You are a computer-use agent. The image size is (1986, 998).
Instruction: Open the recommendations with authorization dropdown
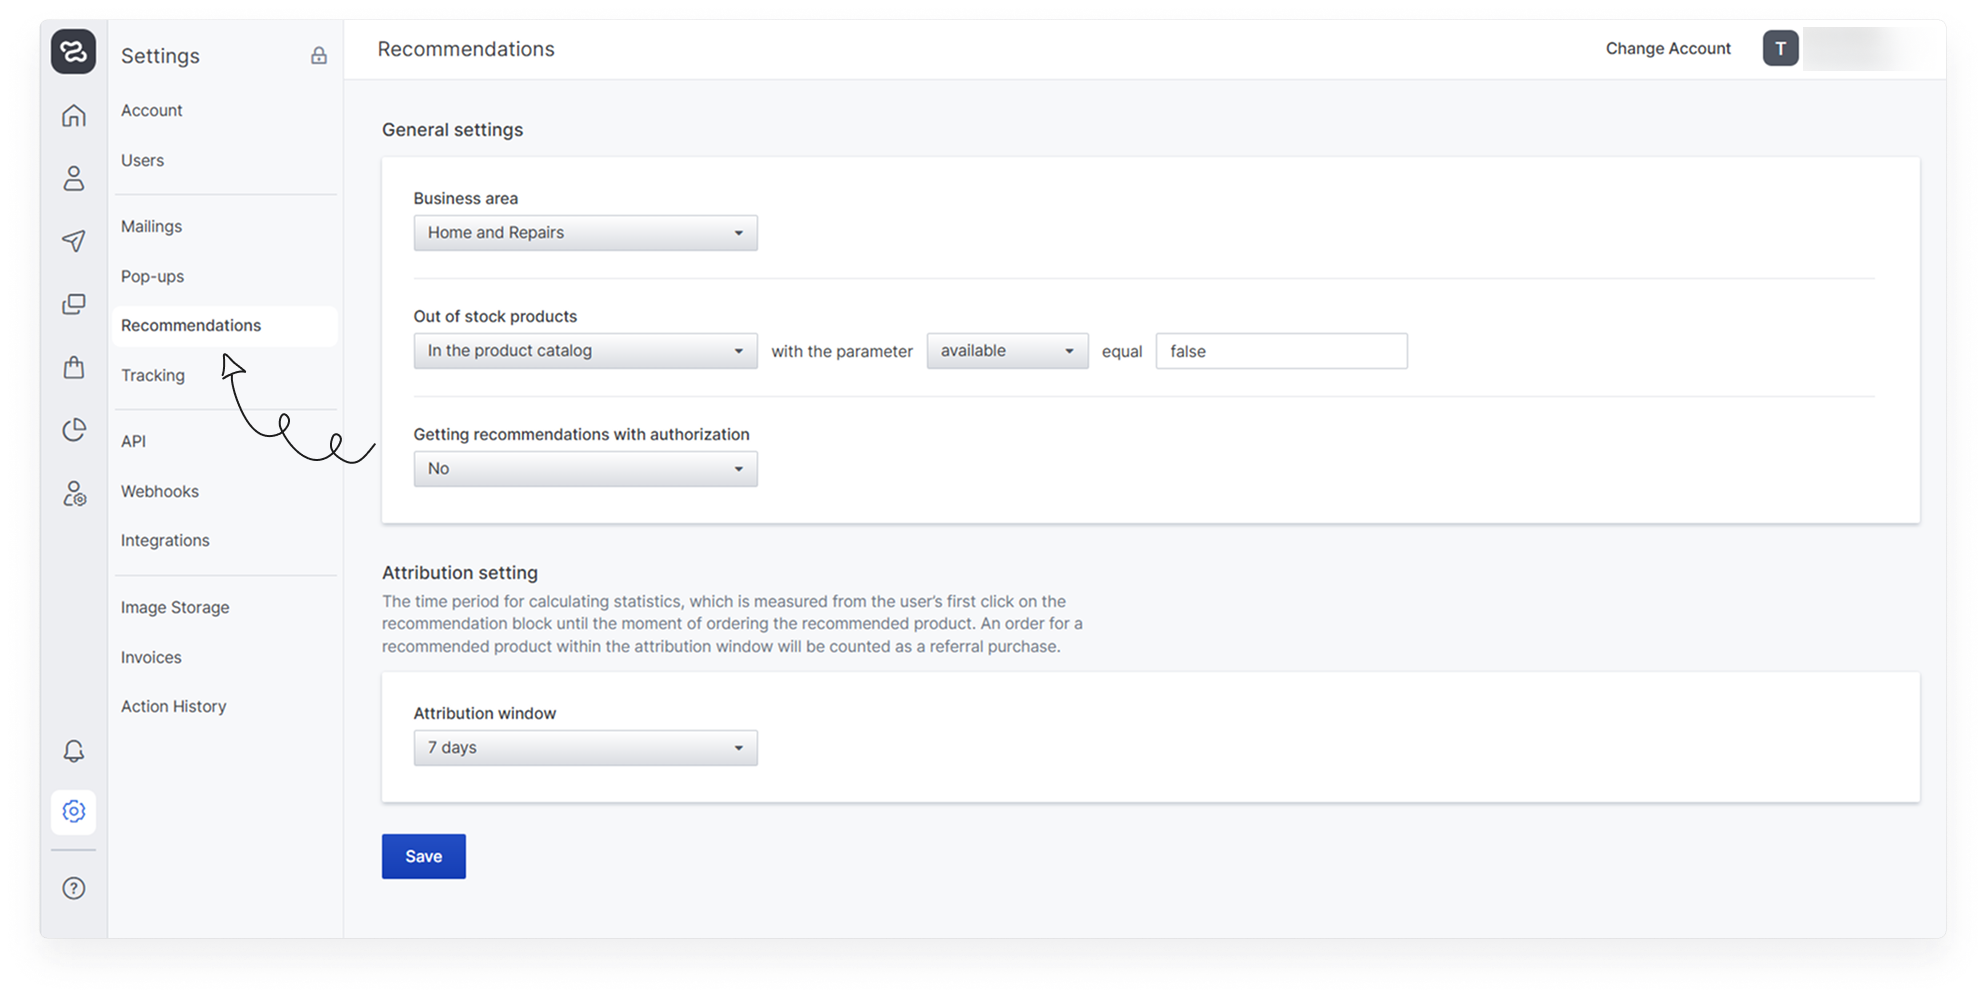[585, 469]
